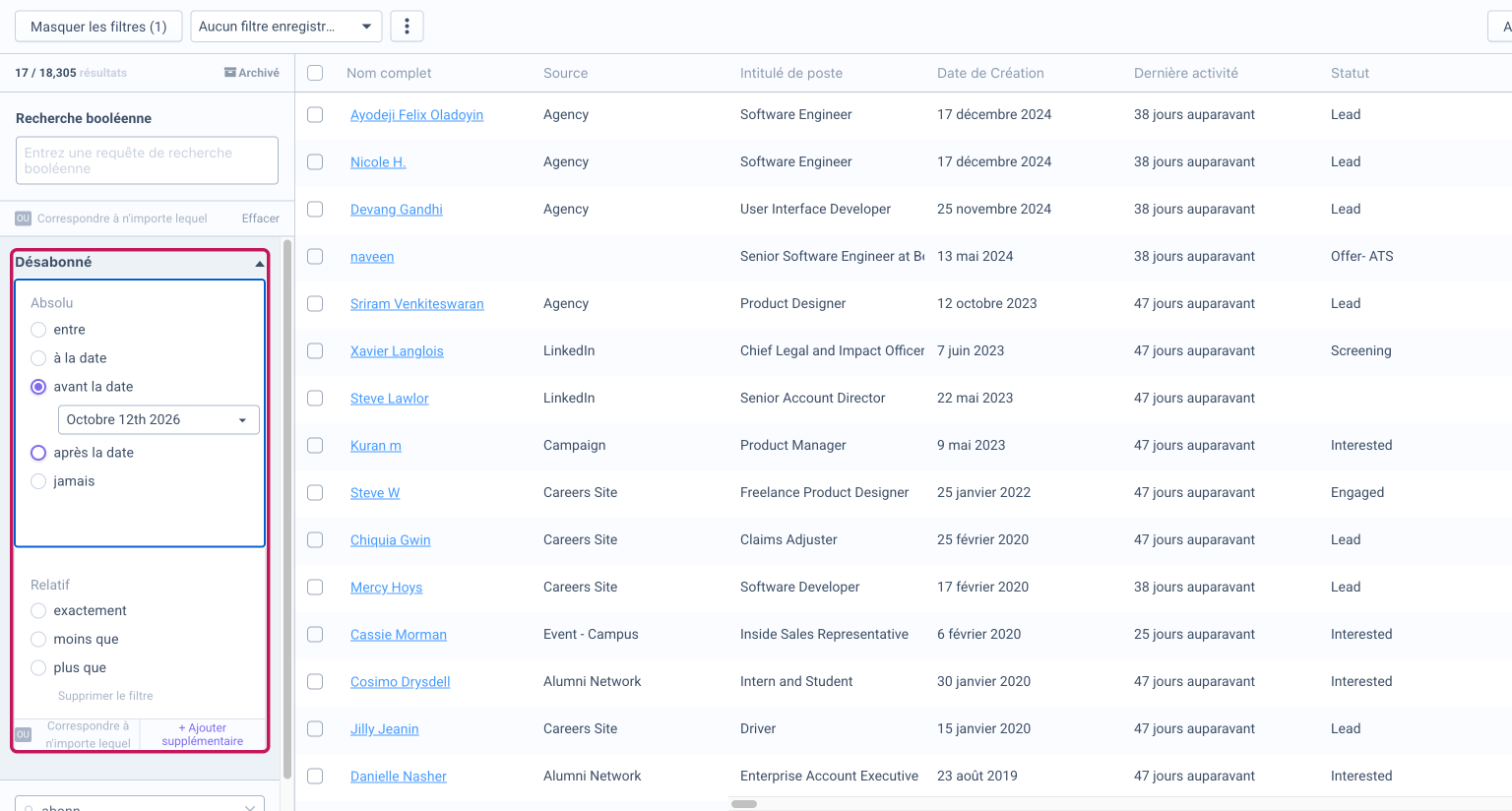
Task: Click the horizontal scrollbar under the table
Action: pos(744,804)
